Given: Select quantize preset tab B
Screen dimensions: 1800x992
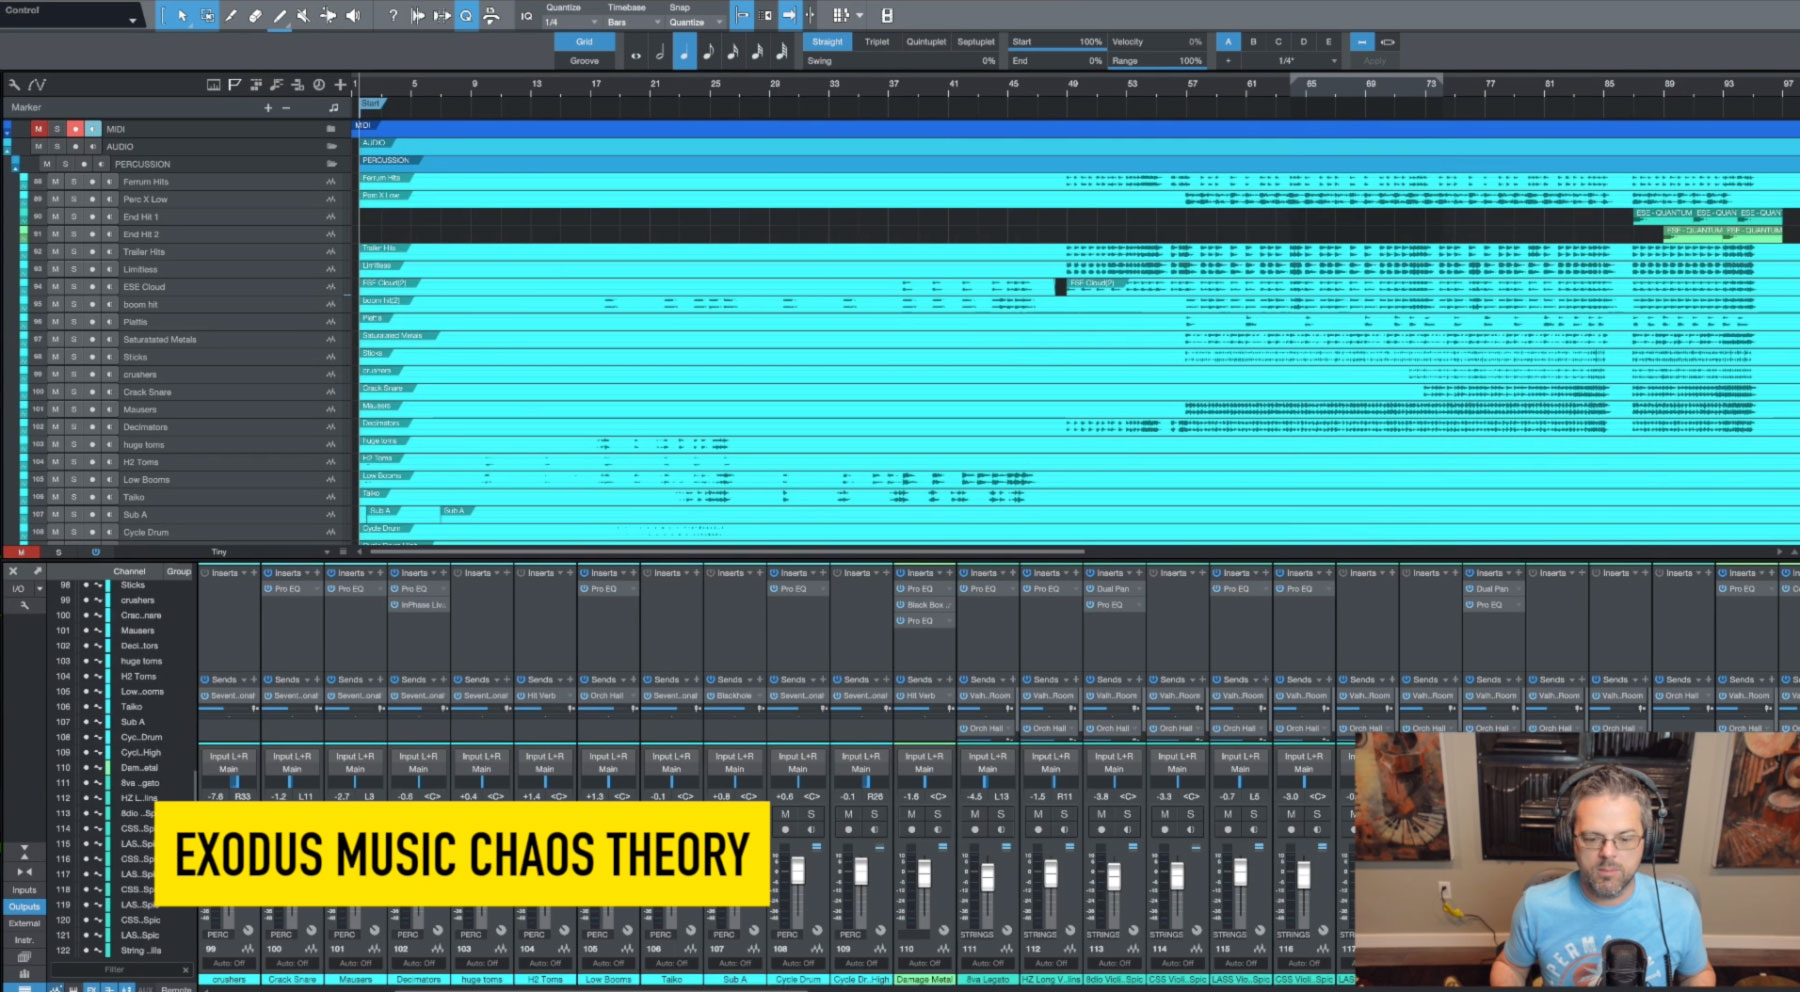Looking at the screenshot, I should pos(1253,42).
